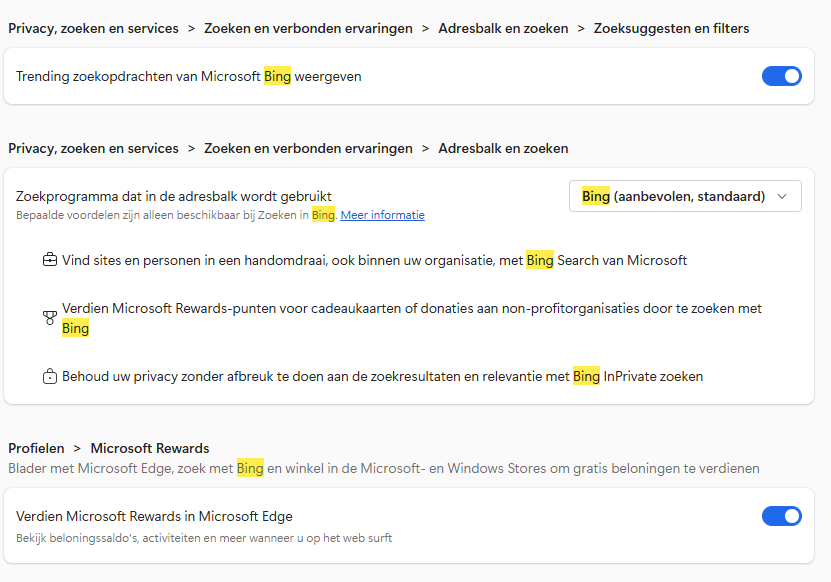
Task: Navigate to Profielen breadcrumb
Action: (x=36, y=448)
